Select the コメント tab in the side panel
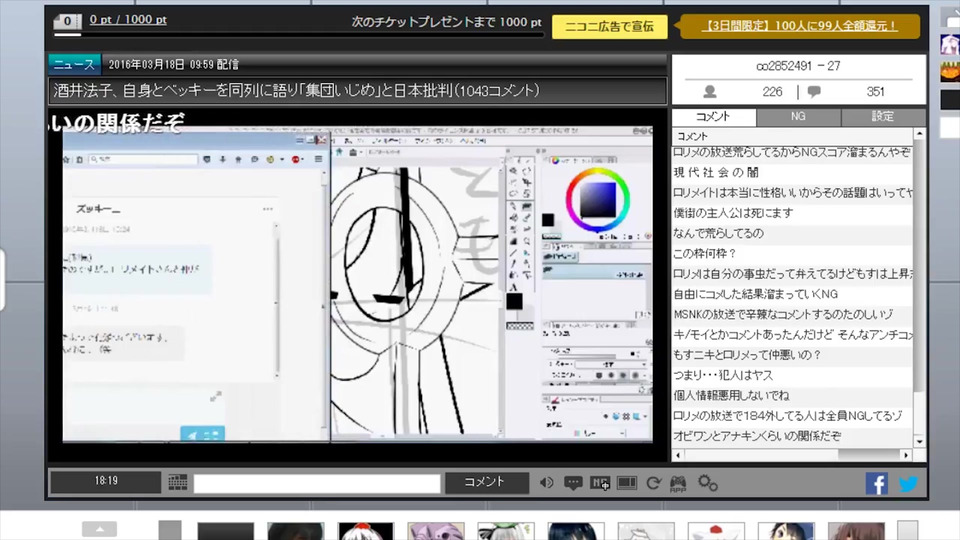Screen dimensions: 960x540 713,117
